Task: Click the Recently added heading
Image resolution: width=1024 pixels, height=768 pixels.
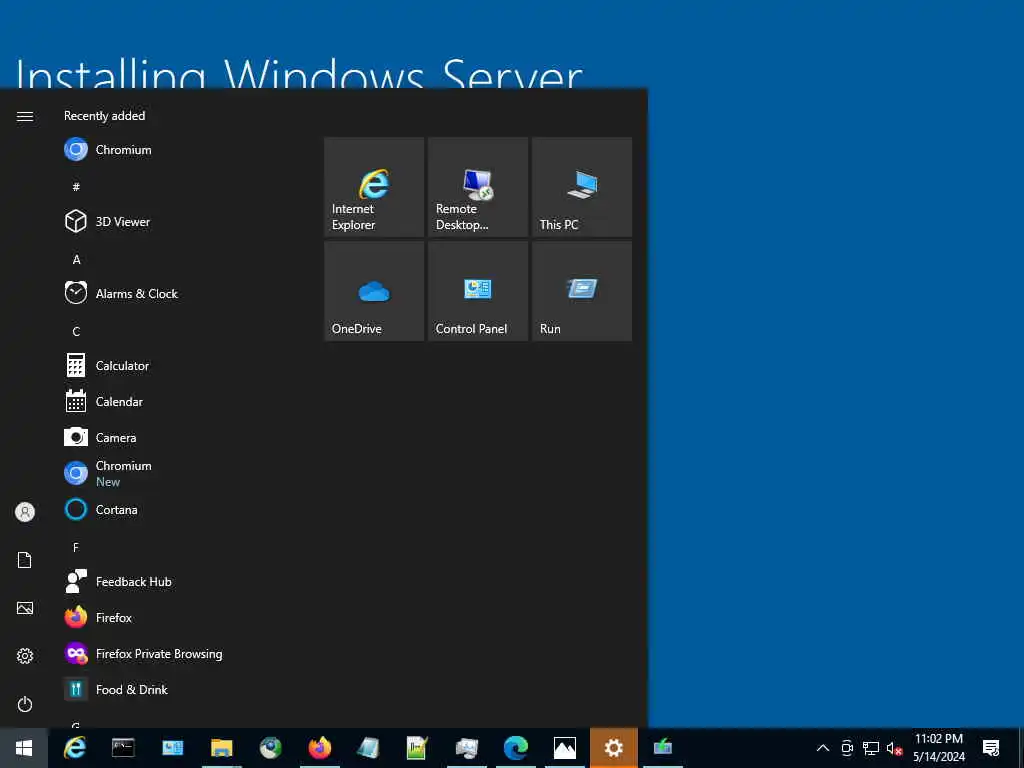Action: 104,116
